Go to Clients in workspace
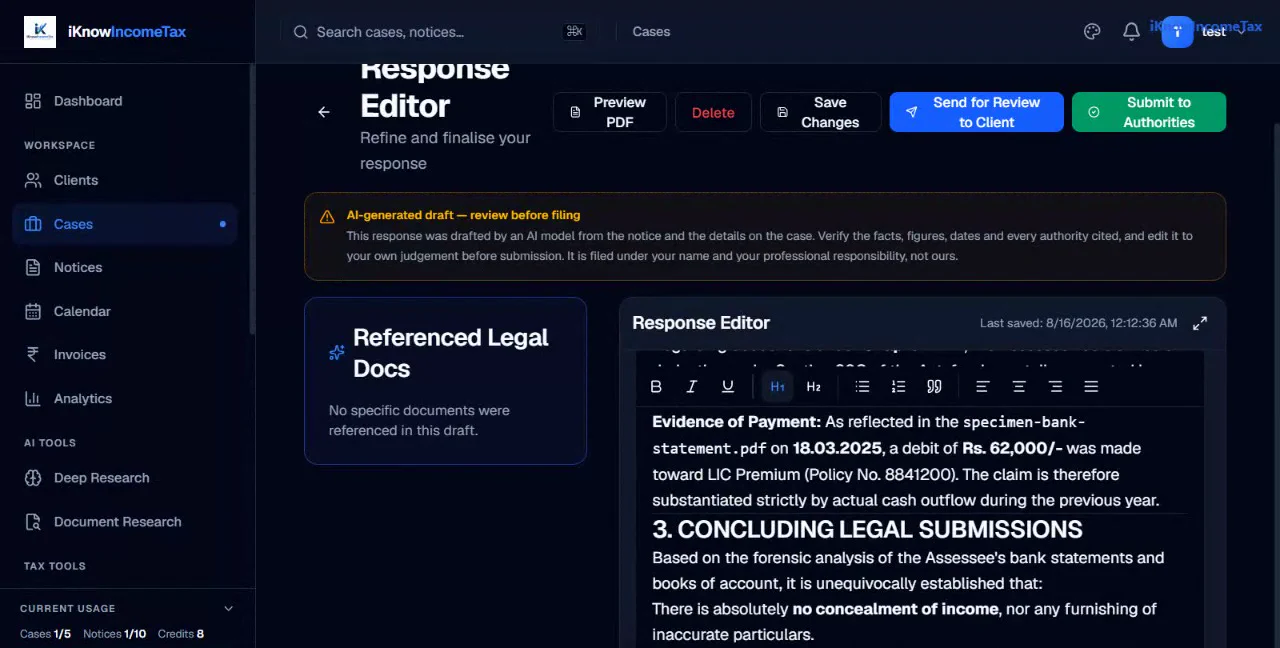The width and height of the screenshot is (1280, 648). [125, 180]
